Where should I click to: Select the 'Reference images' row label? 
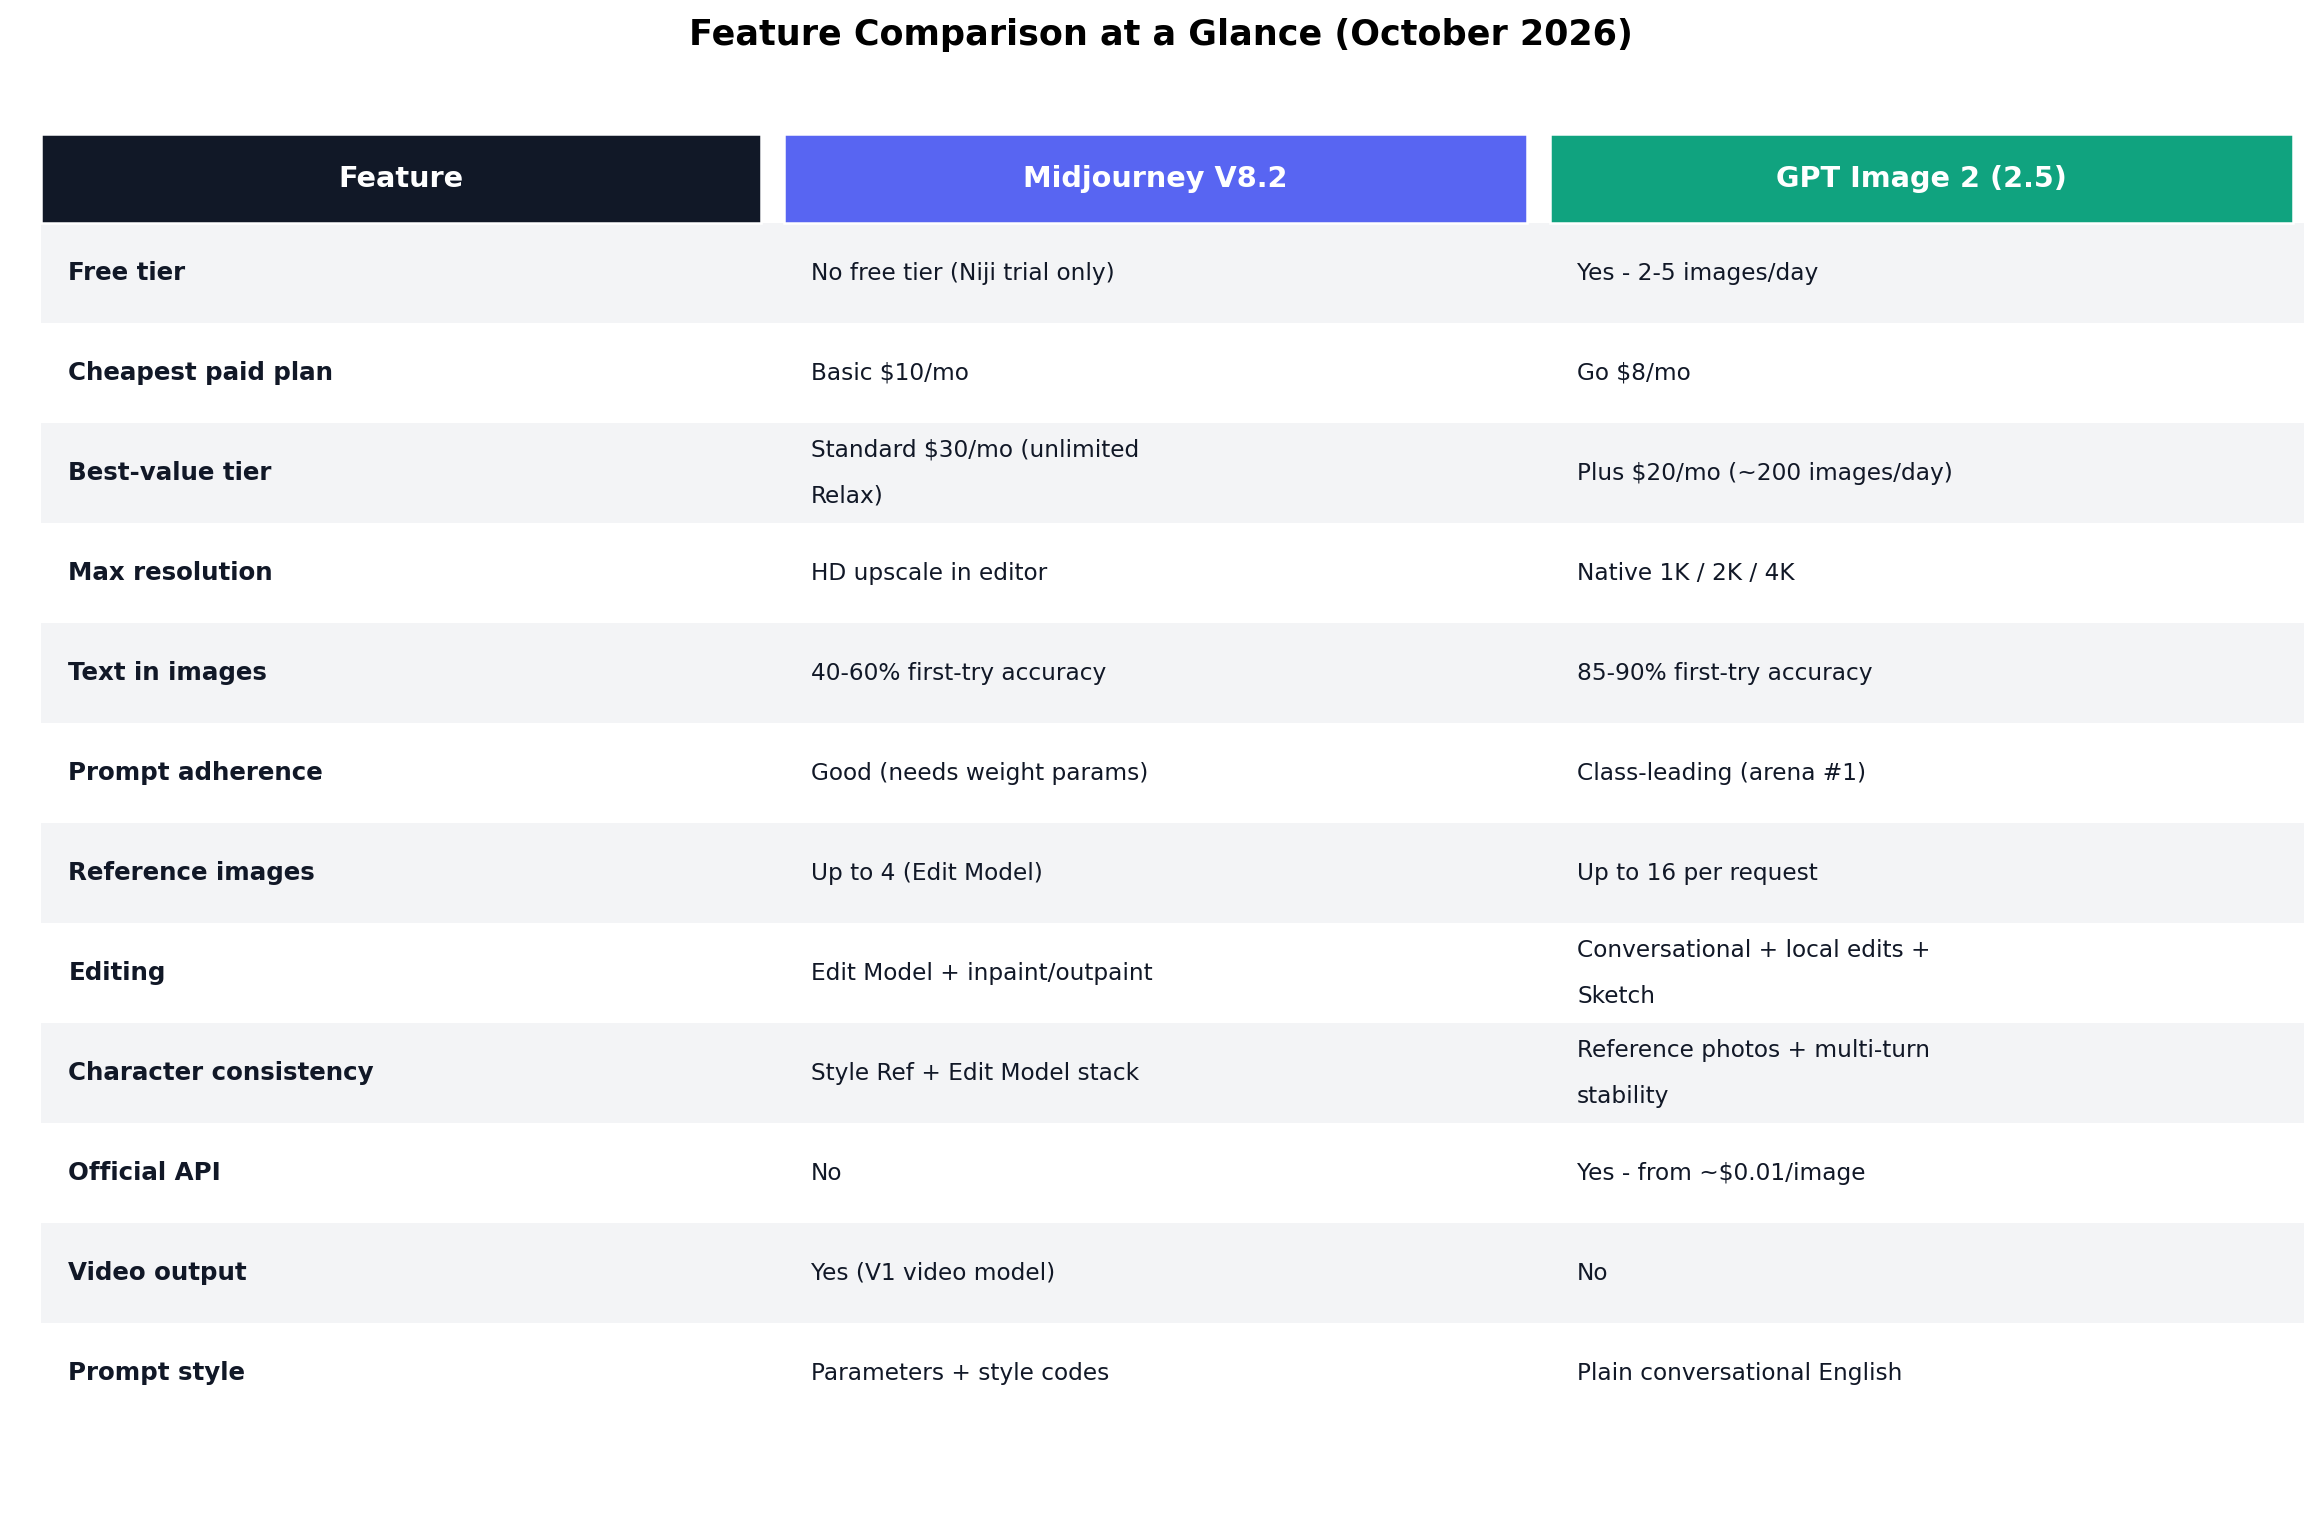[x=191, y=872]
